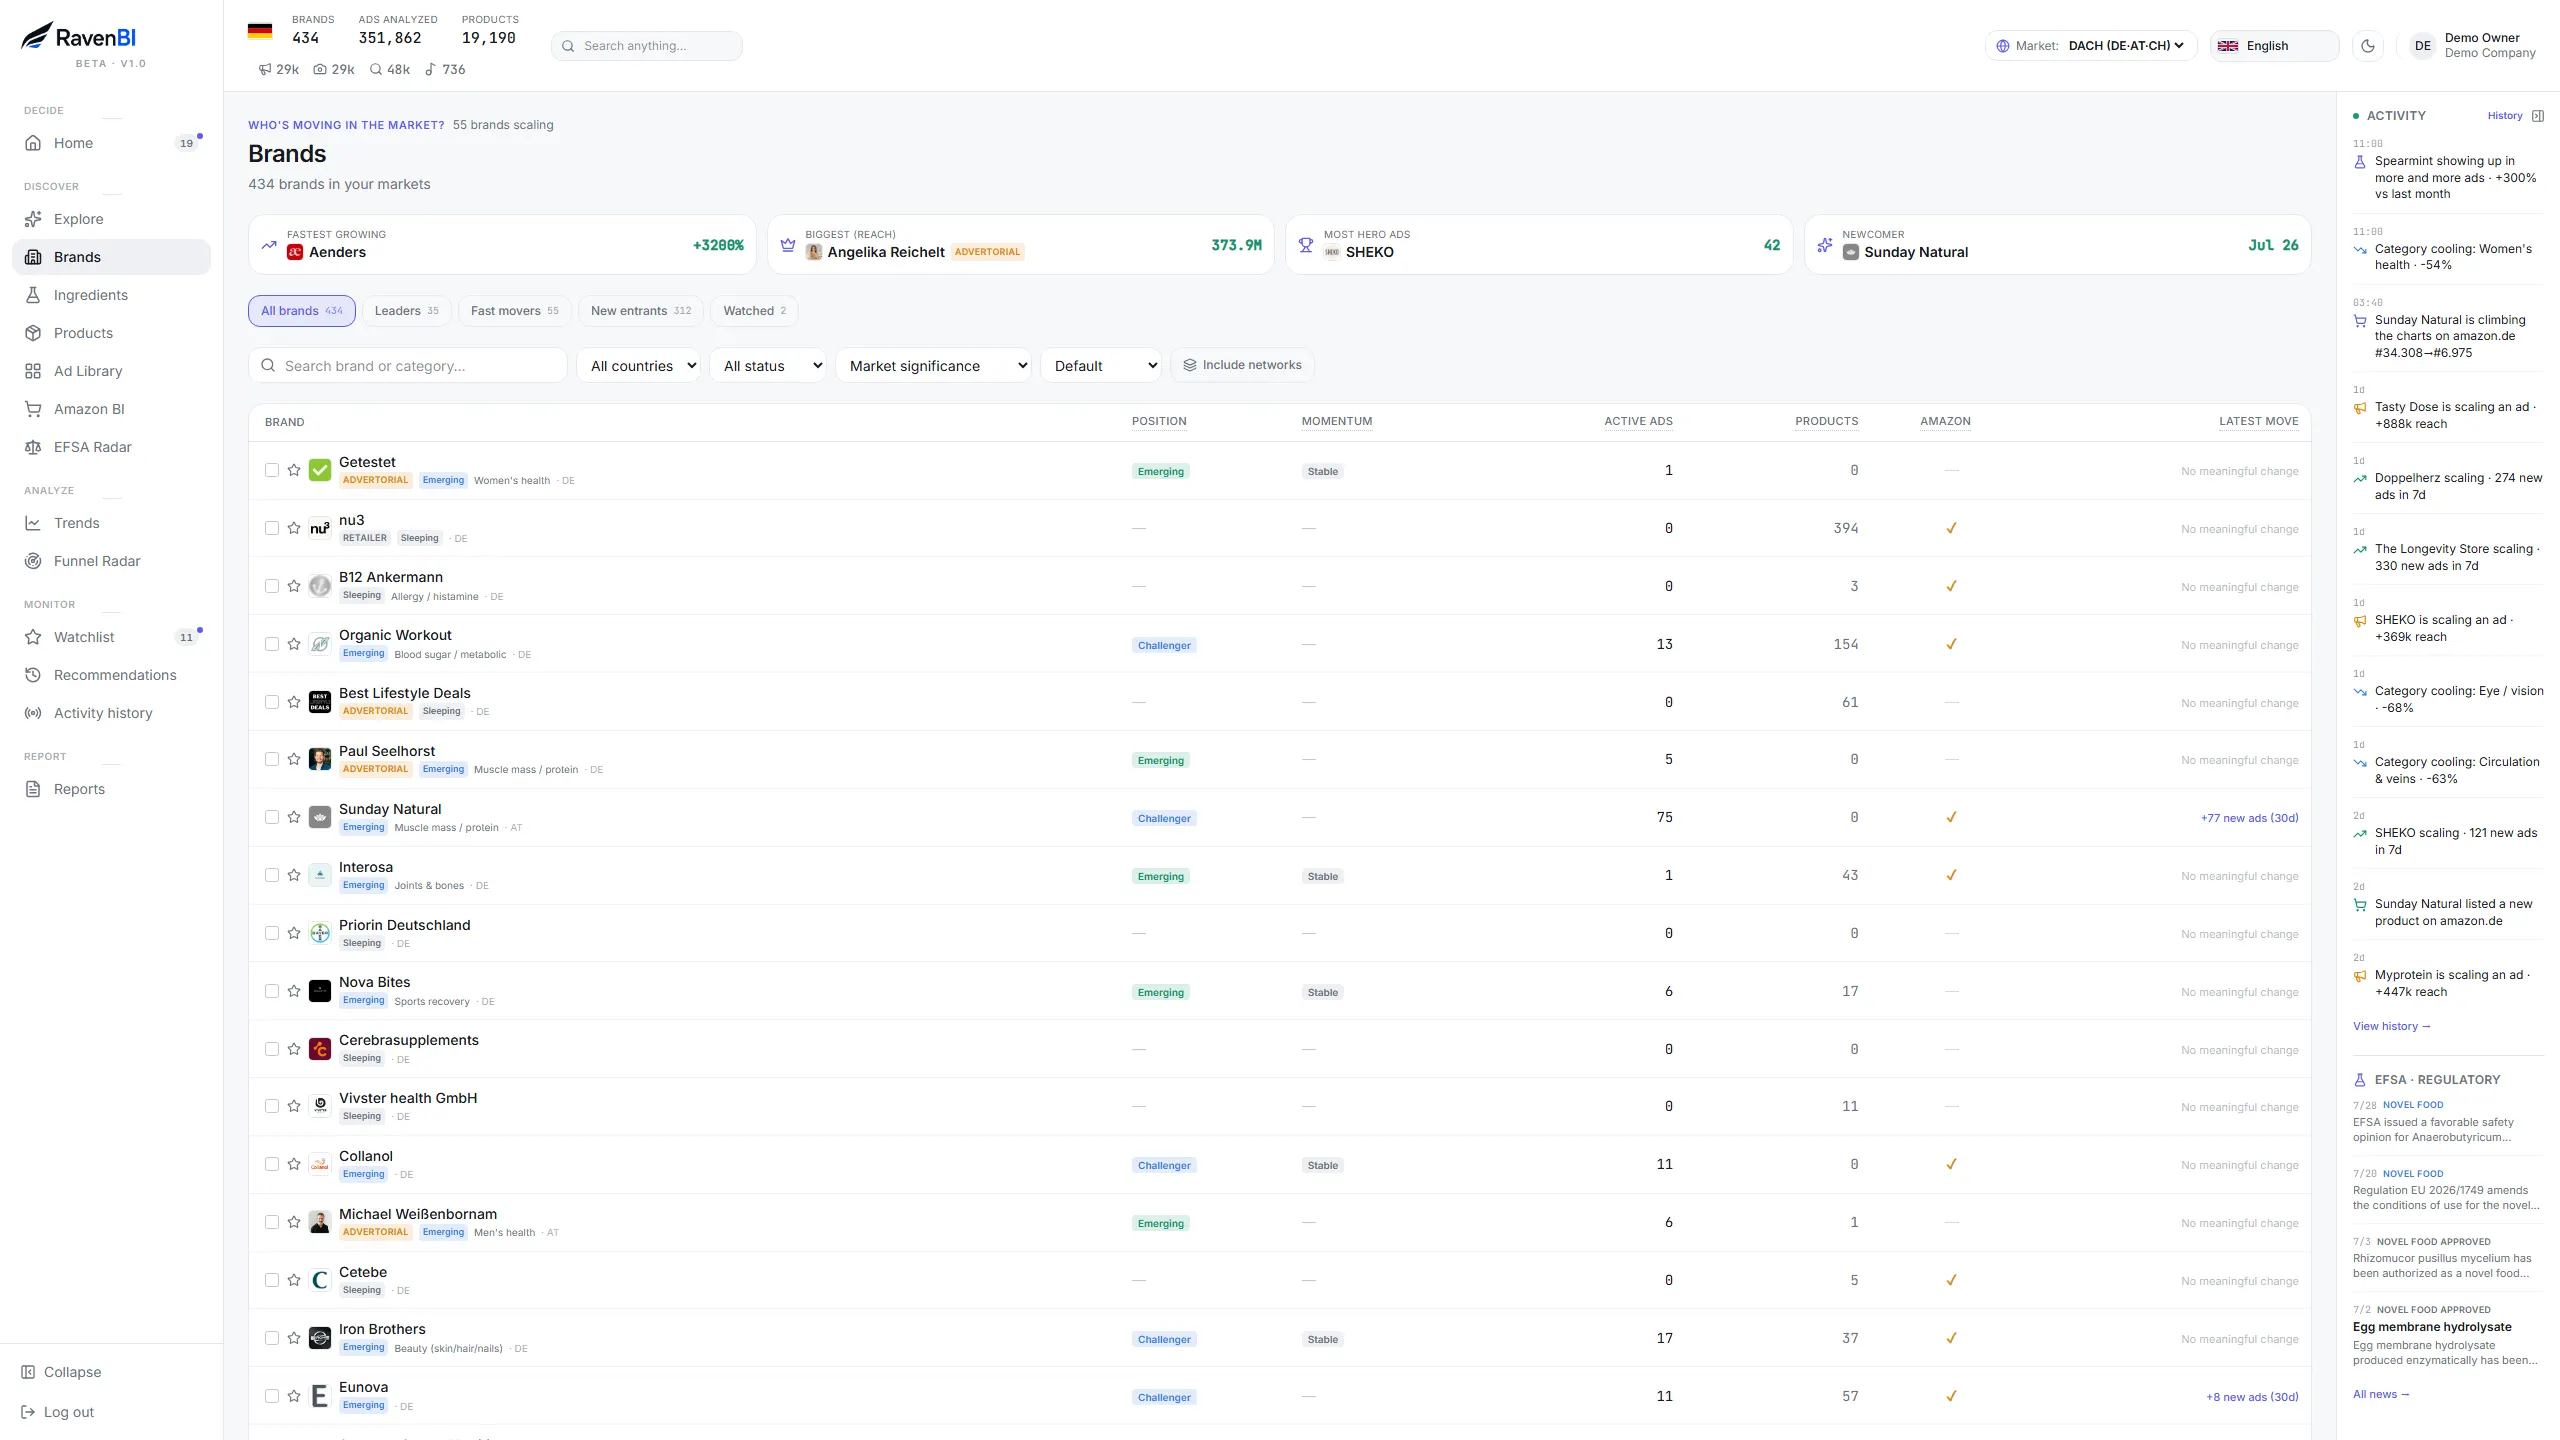
Task: Open the Default sort dropdown
Action: [x=1102, y=366]
